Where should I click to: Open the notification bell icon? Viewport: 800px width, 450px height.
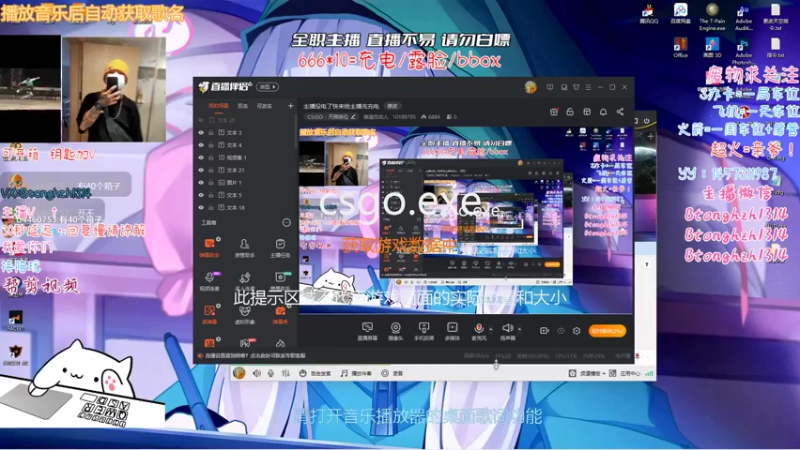coord(603,112)
